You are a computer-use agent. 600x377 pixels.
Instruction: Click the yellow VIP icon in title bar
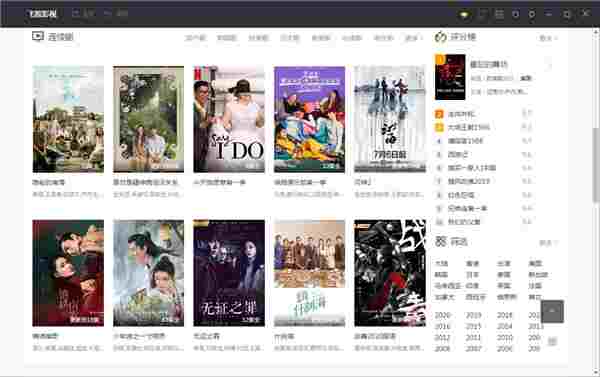(x=464, y=15)
